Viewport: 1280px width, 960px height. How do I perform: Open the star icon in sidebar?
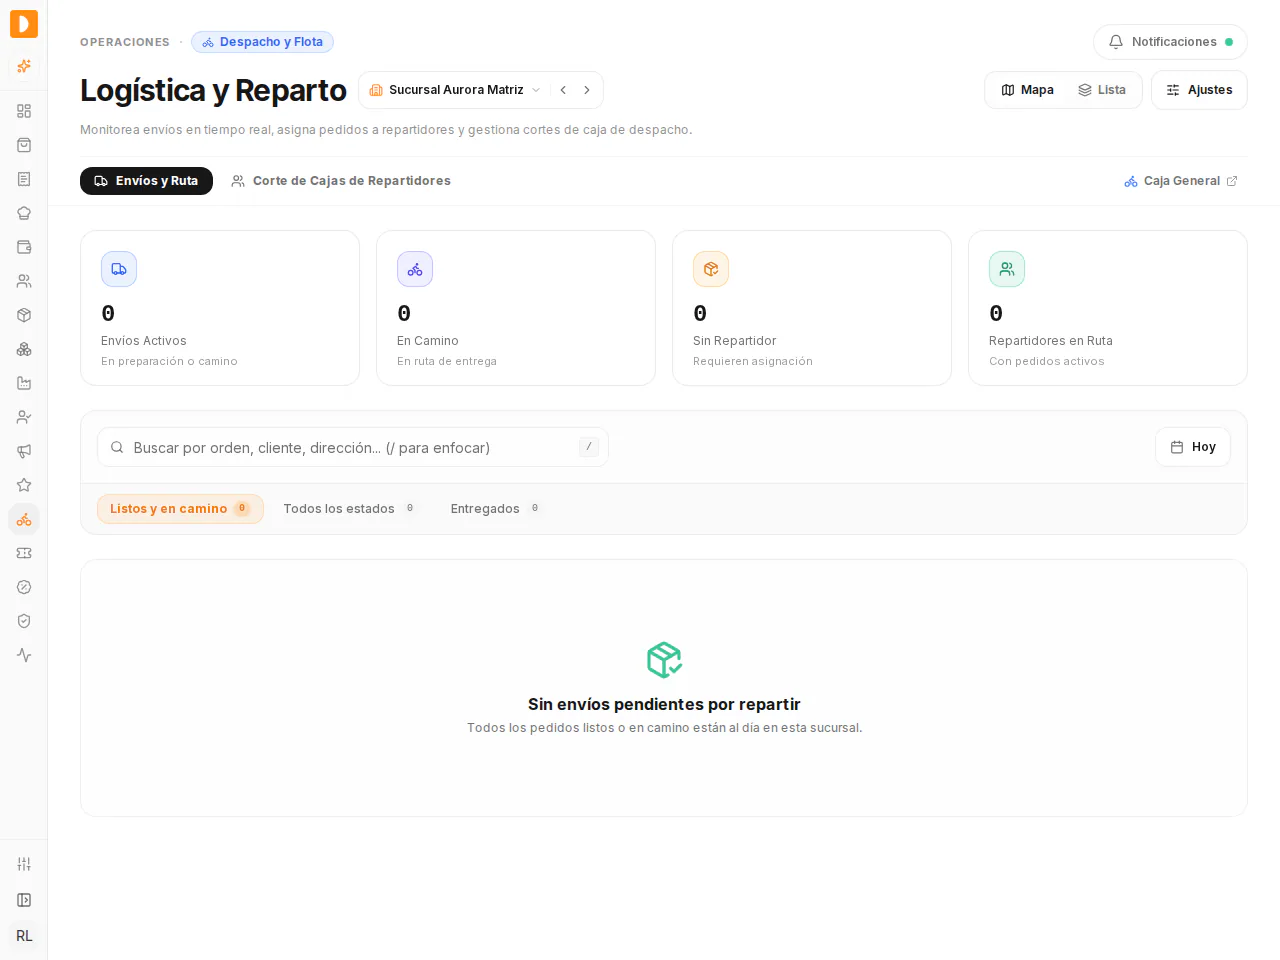click(x=24, y=485)
